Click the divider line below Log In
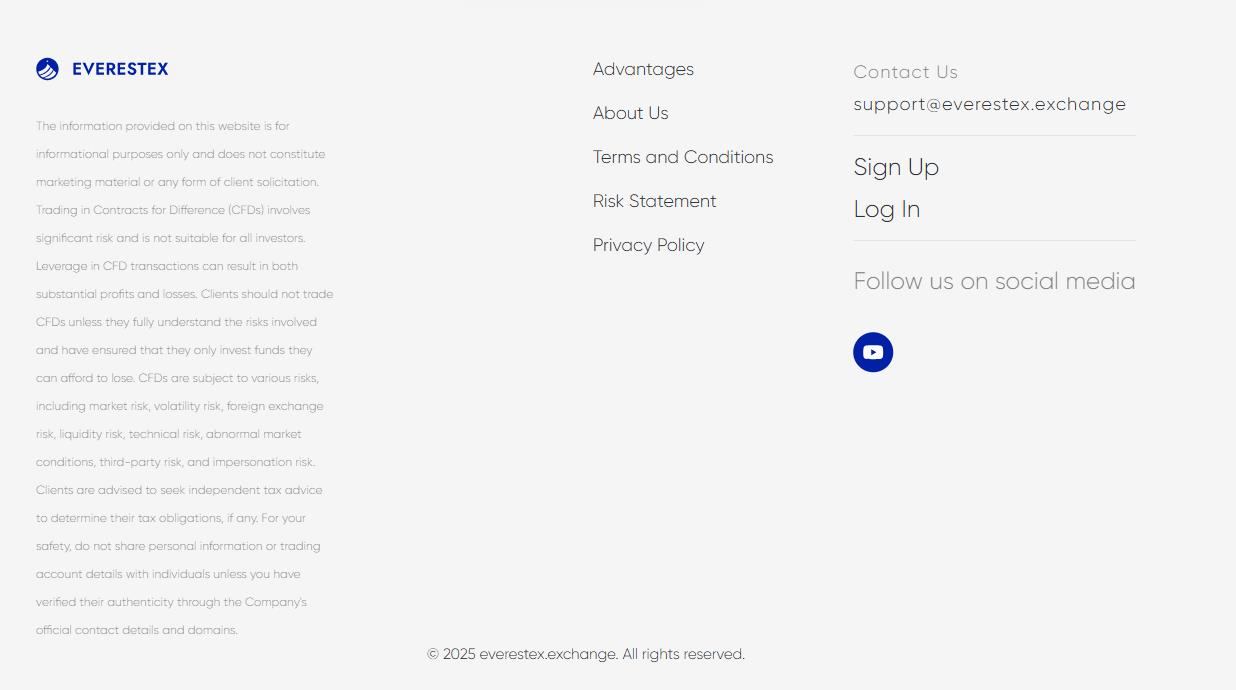 [994, 240]
